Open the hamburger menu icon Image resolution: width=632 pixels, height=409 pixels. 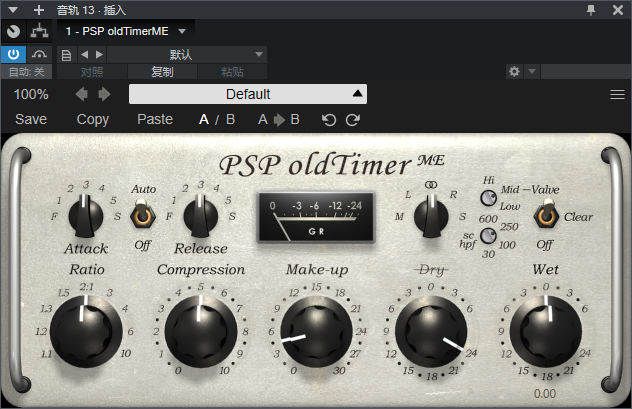tap(617, 95)
